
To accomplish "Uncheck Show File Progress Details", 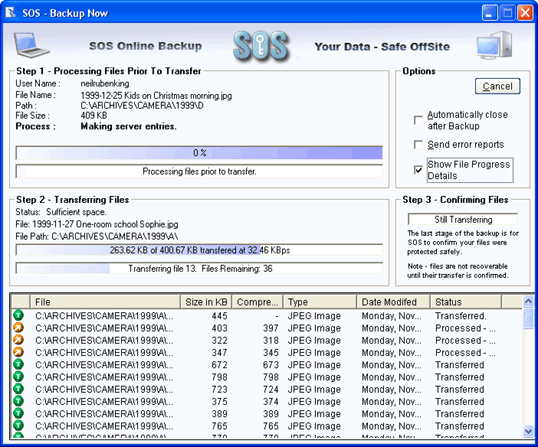I will point(418,170).
